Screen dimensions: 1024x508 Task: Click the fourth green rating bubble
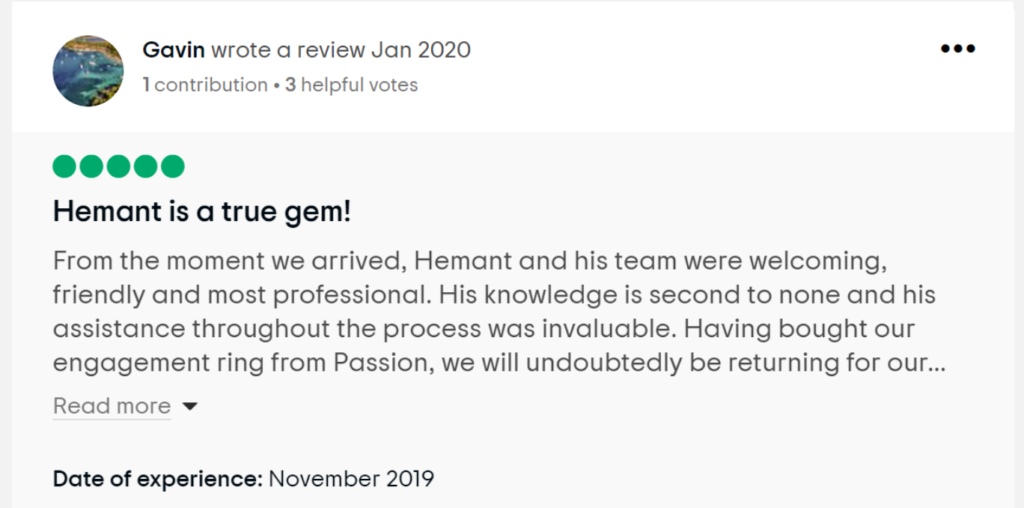[x=146, y=166]
